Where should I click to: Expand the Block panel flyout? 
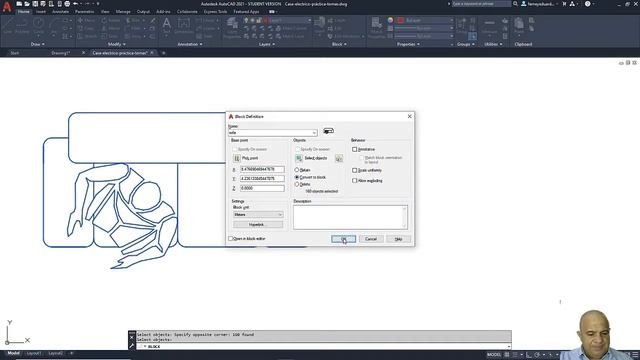(x=339, y=44)
